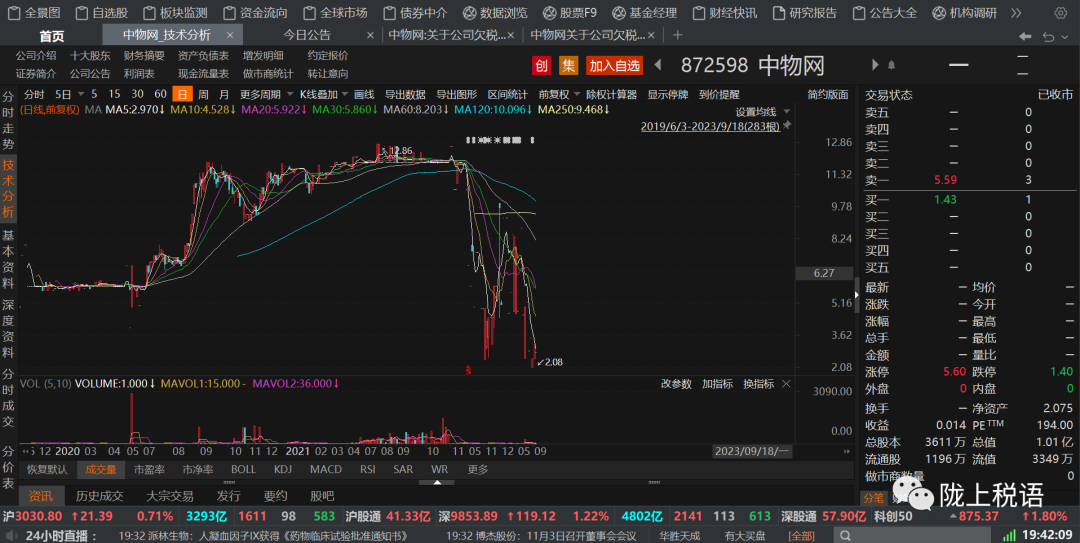1080x543 pixels.
Task: Open 公告大全 announcements
Action: pyautogui.click(x=884, y=12)
